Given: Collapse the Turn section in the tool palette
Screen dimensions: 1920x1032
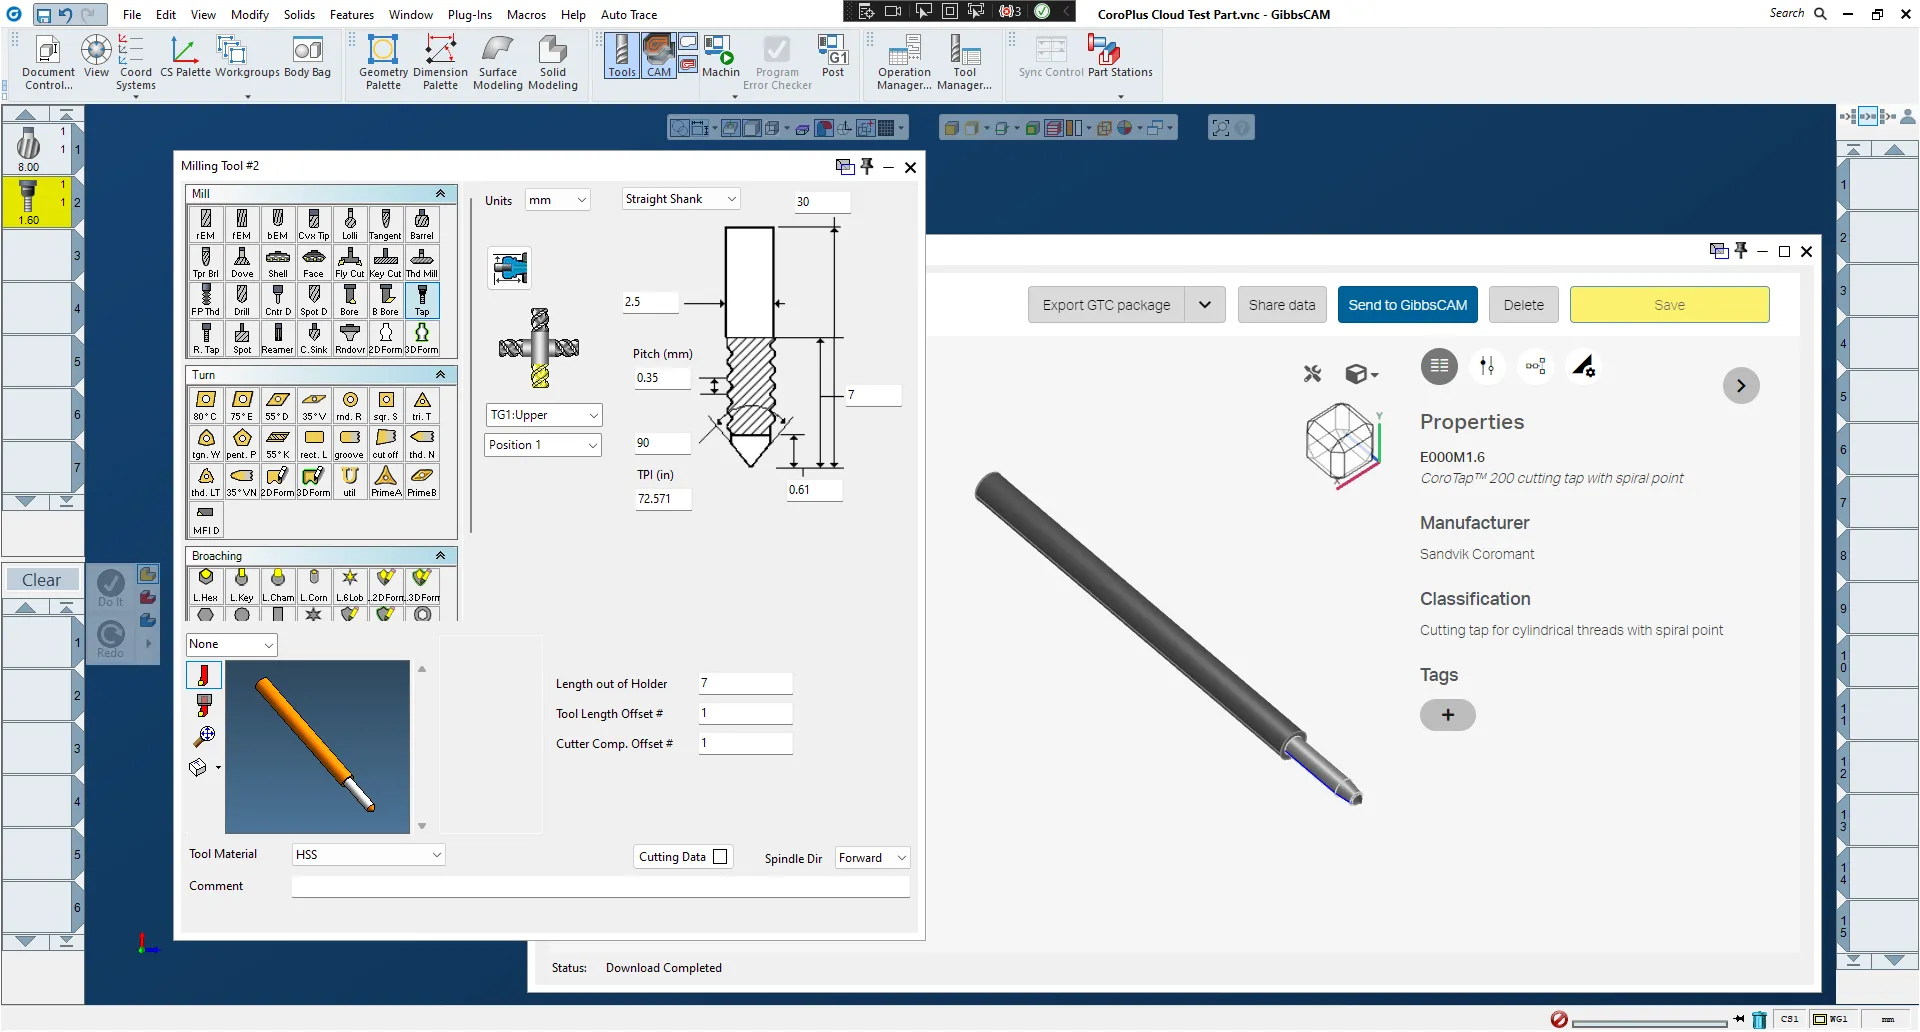Looking at the screenshot, I should [440, 375].
